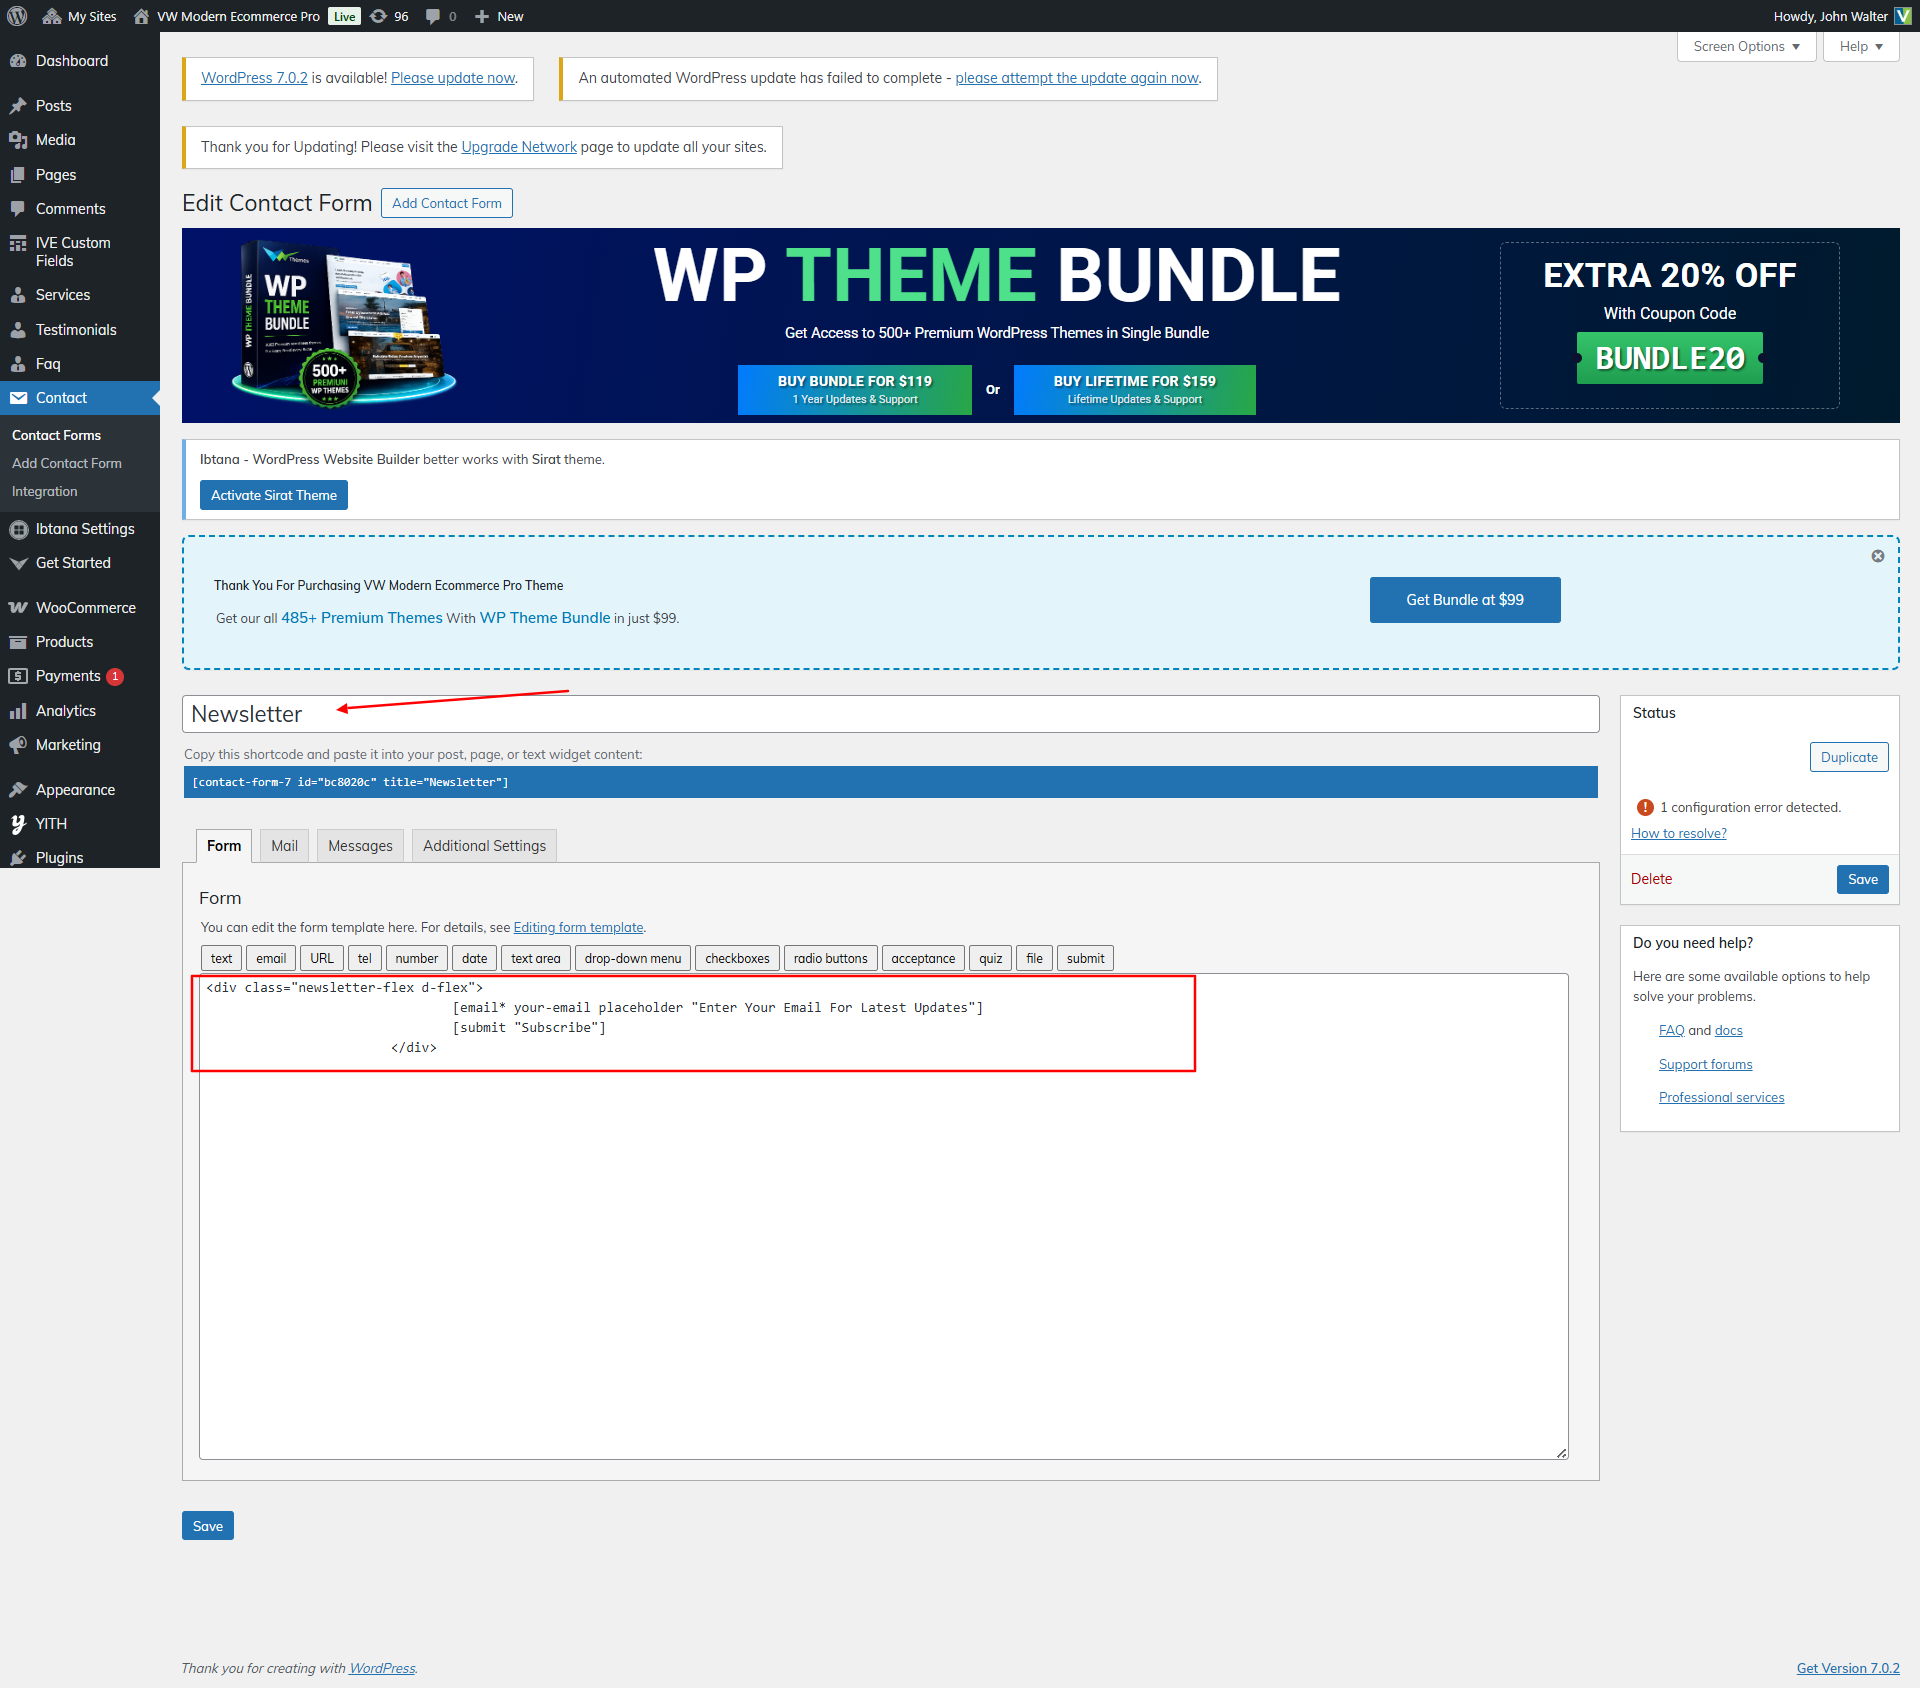Image resolution: width=1920 pixels, height=1688 pixels.
Task: Click the user avatar icon beside Howdy, John Walter
Action: (1903, 16)
